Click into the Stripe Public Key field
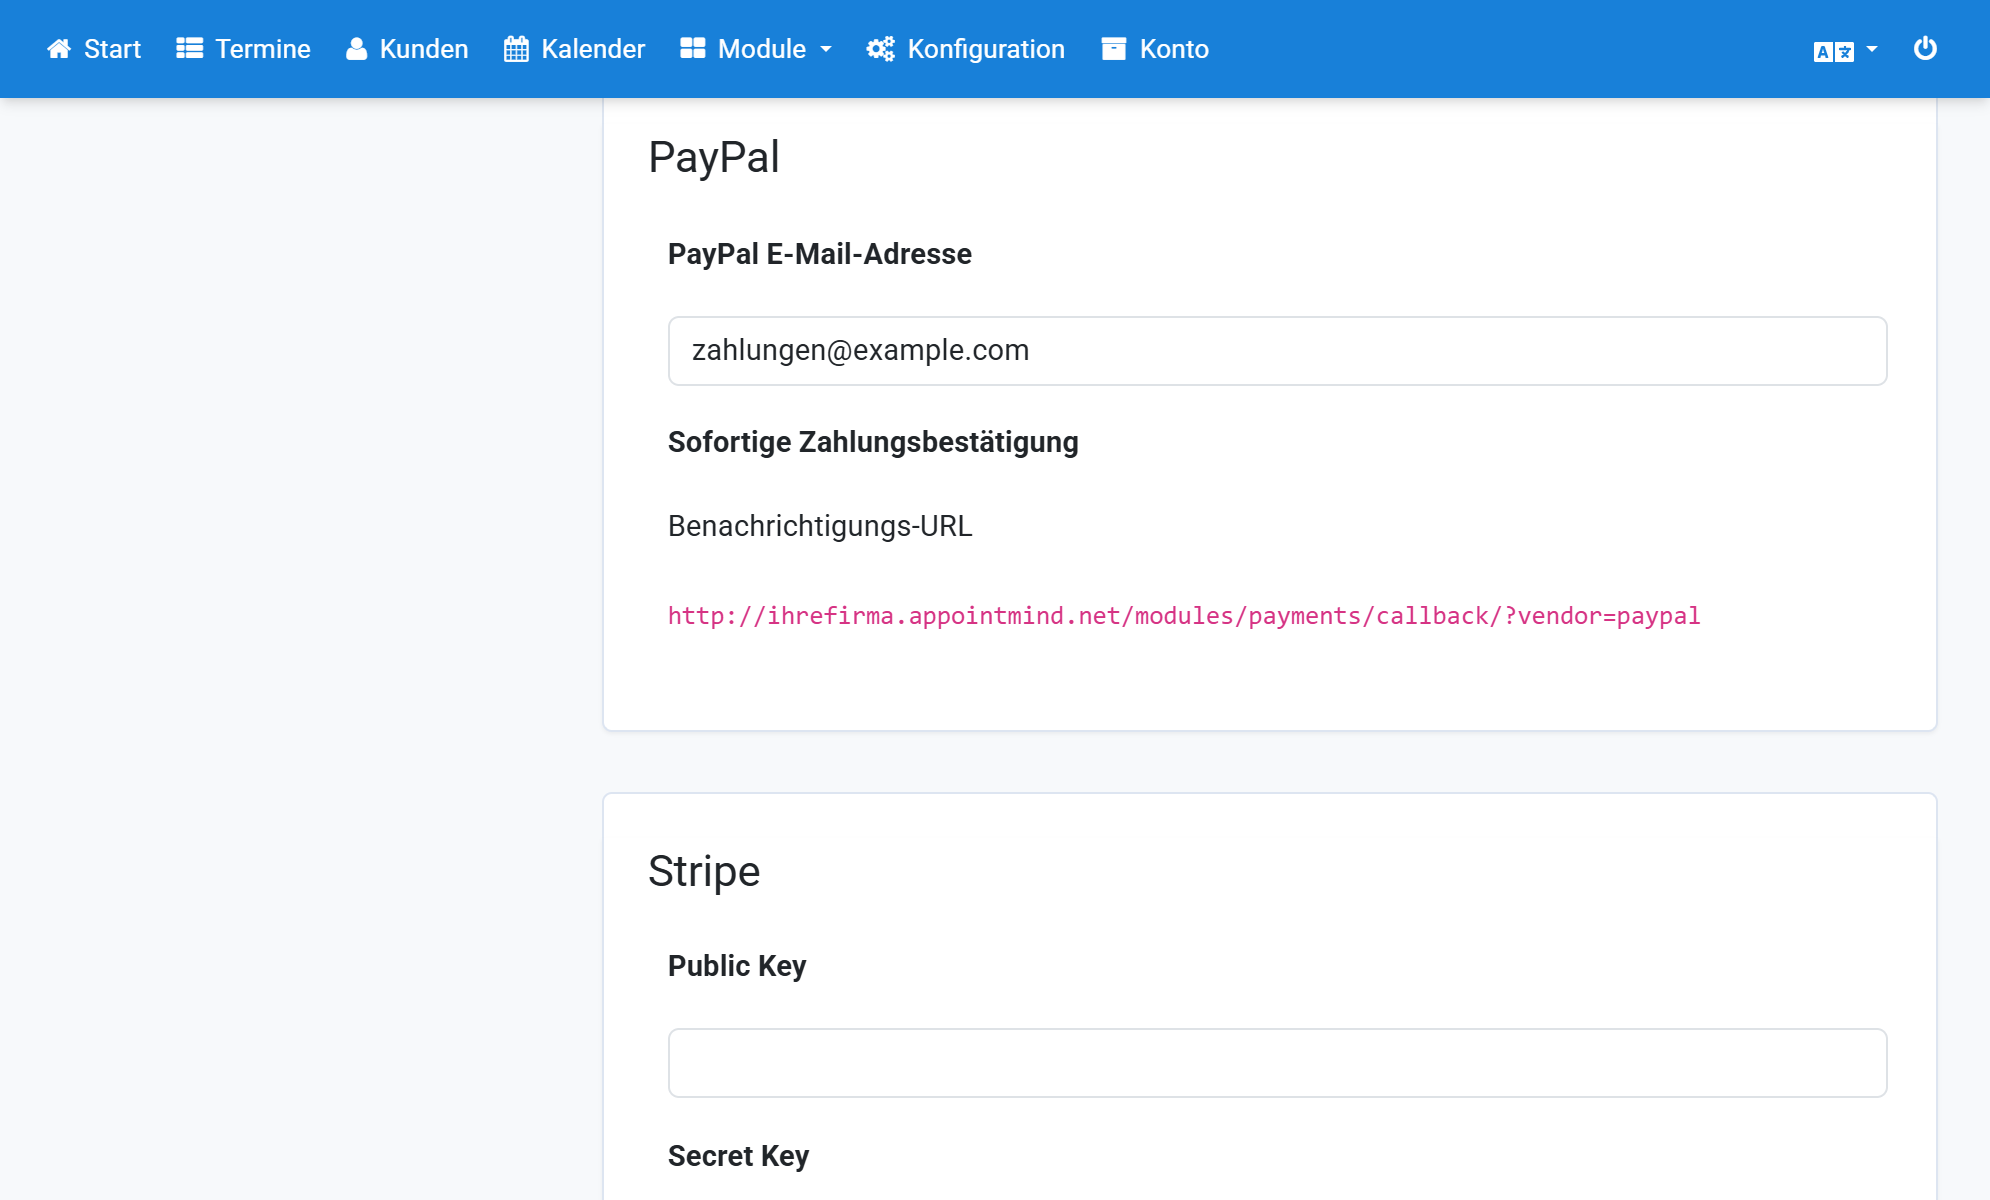The width and height of the screenshot is (1990, 1200). pos(1277,1063)
